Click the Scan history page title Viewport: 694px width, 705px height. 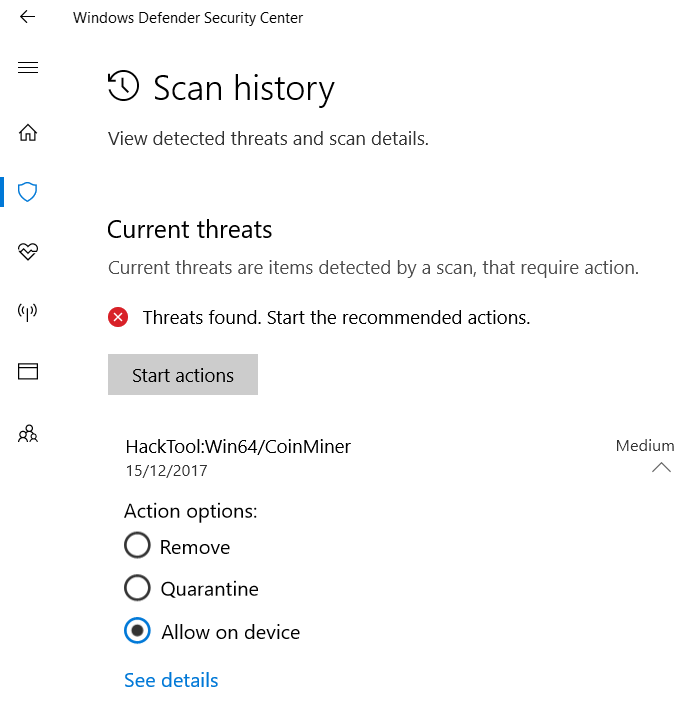point(244,88)
